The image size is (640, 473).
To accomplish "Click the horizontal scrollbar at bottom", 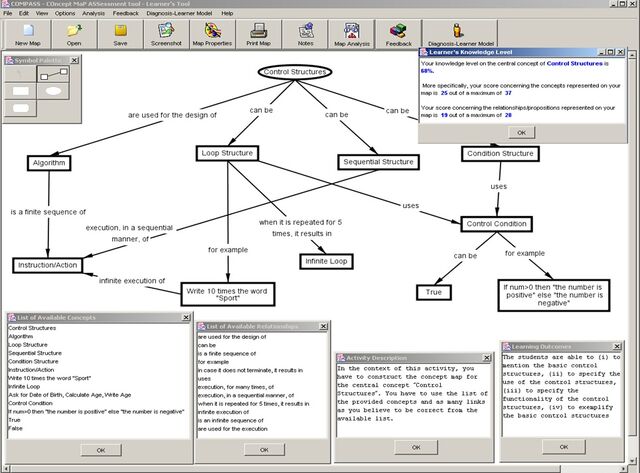I will tap(286, 469).
